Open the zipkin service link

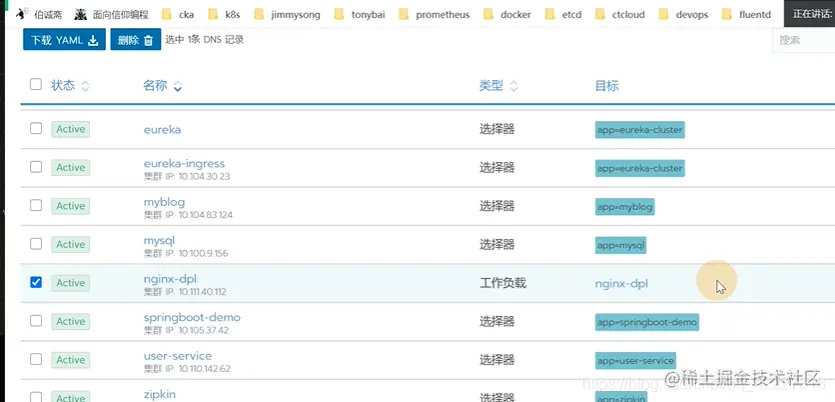tap(159, 394)
